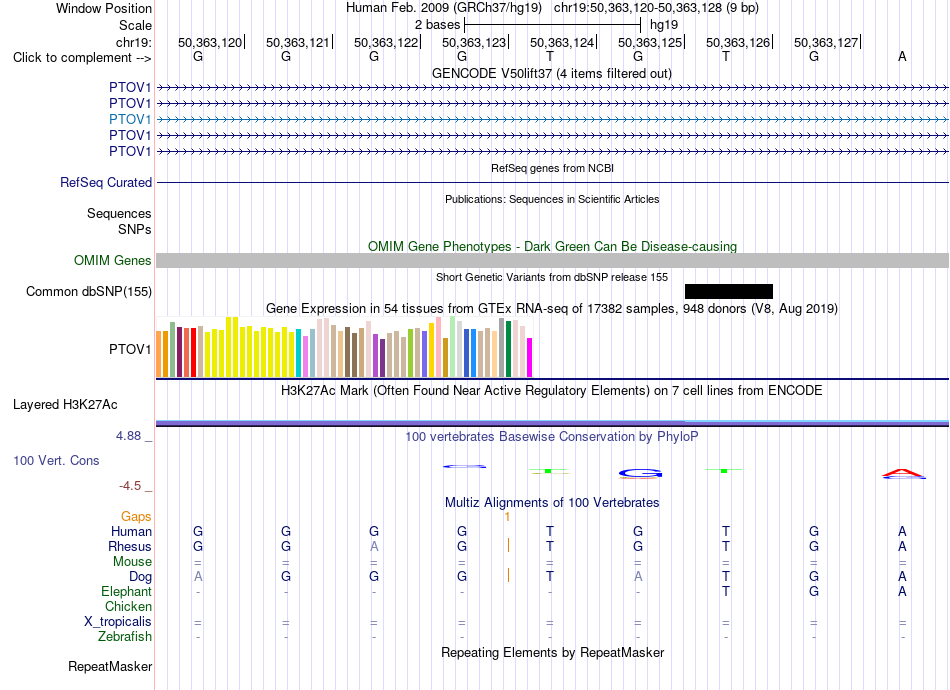Click the Dog species label
Image resolution: width=950 pixels, height=690 pixels.
click(140, 577)
